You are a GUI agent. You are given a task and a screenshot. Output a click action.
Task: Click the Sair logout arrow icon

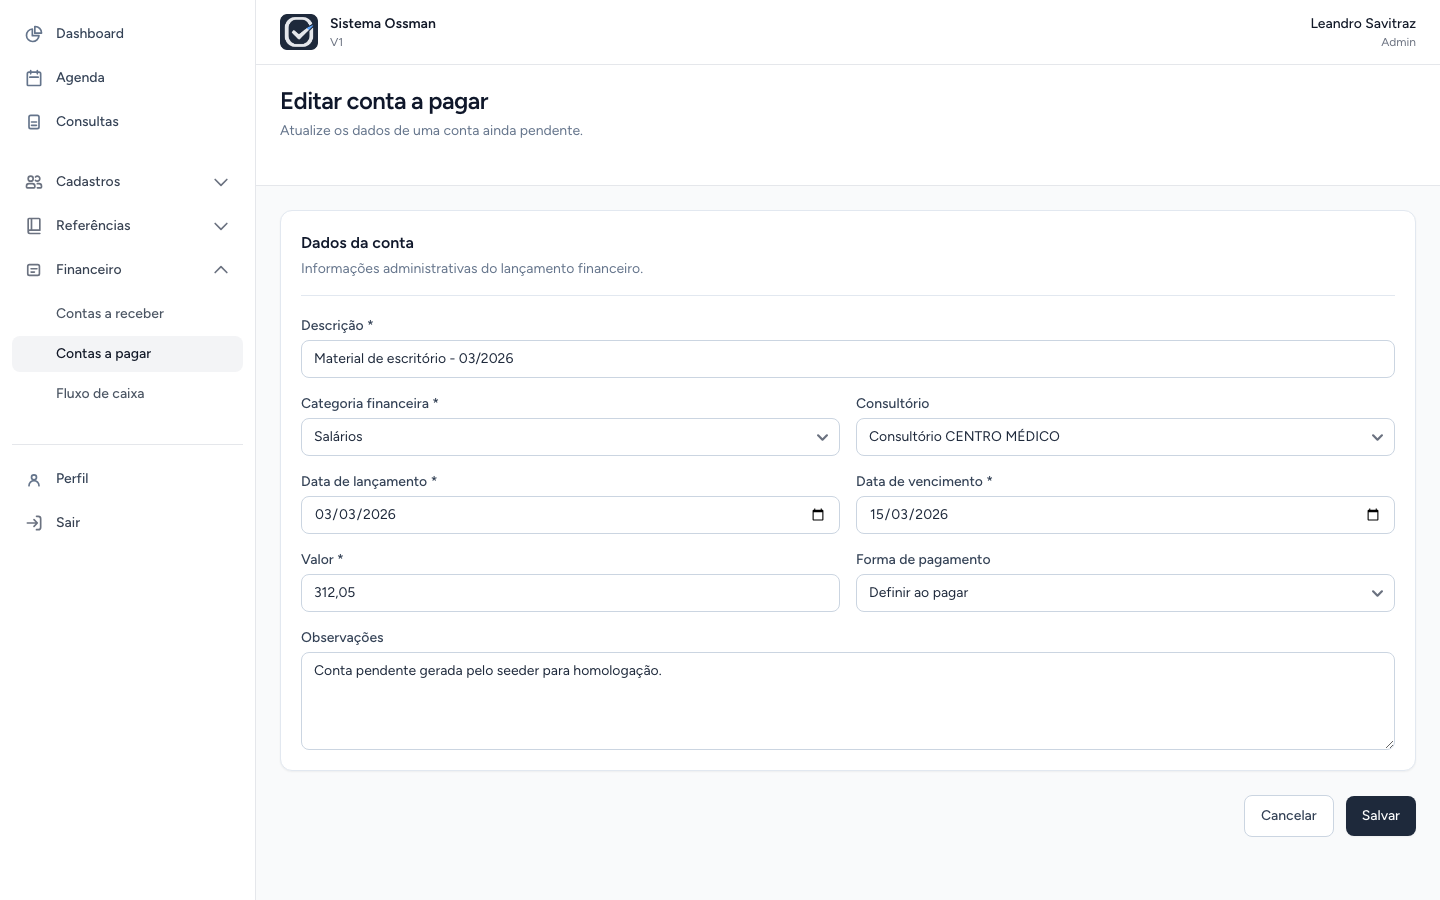pyautogui.click(x=34, y=523)
